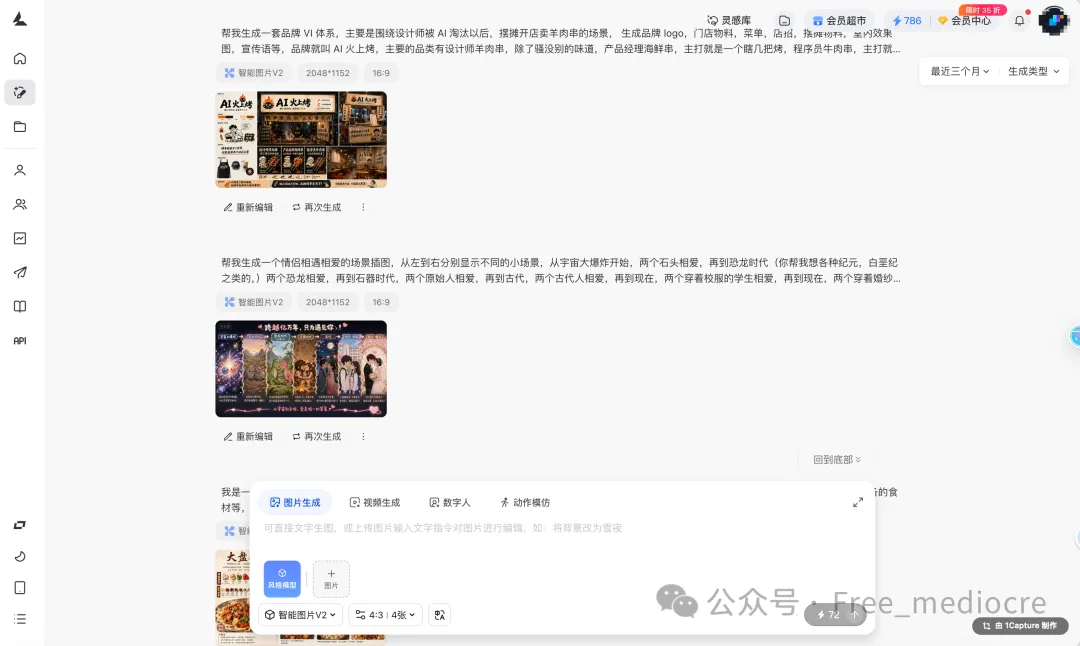Click the slanted rectangle icon near sidebar bottom
Image resolution: width=1080 pixels, height=646 pixels.
(20, 525)
